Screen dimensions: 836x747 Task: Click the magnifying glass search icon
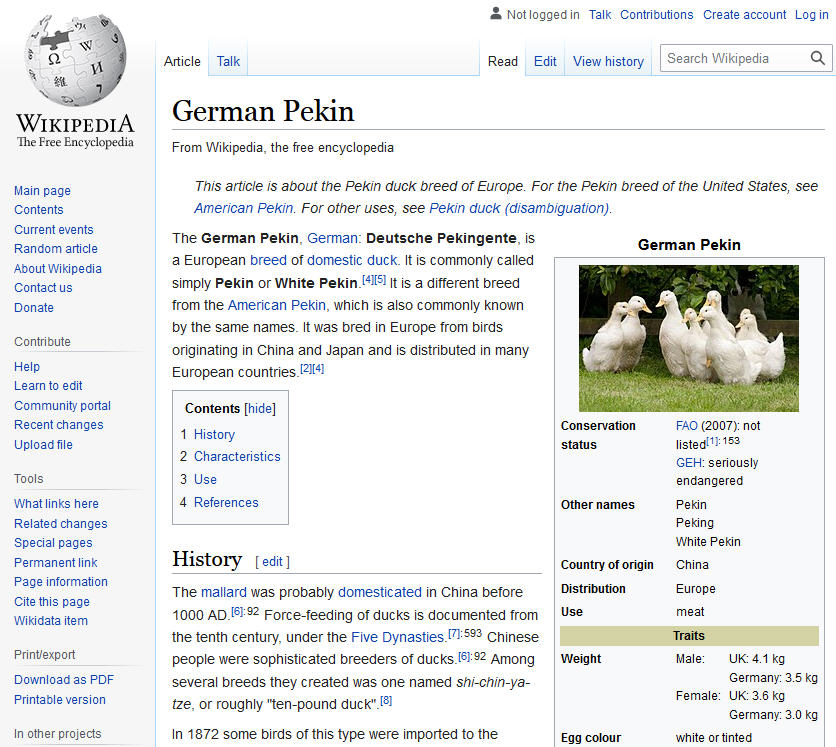pyautogui.click(x=819, y=59)
